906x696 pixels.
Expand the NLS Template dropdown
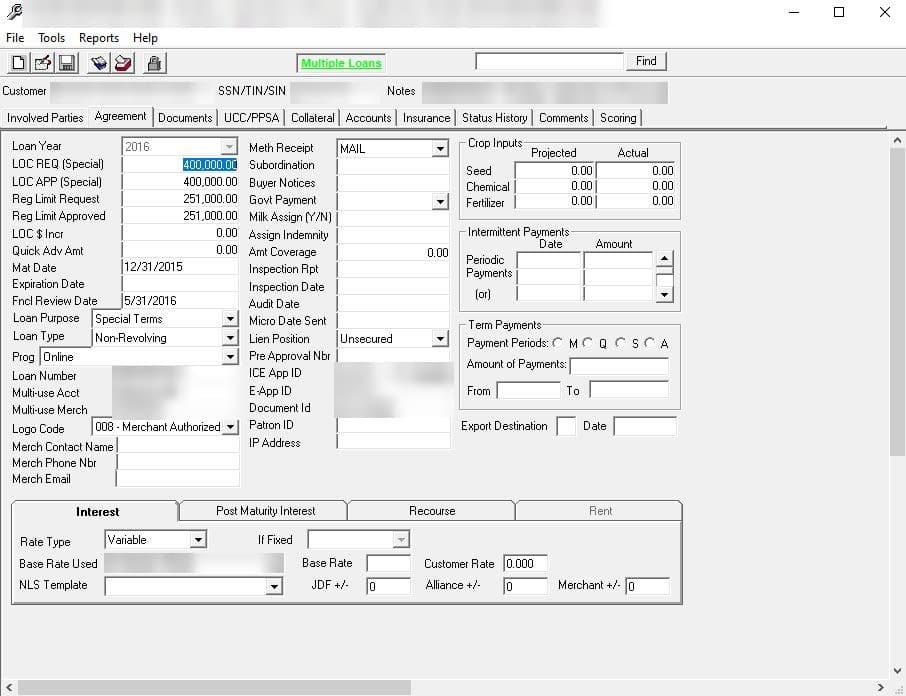pos(274,586)
